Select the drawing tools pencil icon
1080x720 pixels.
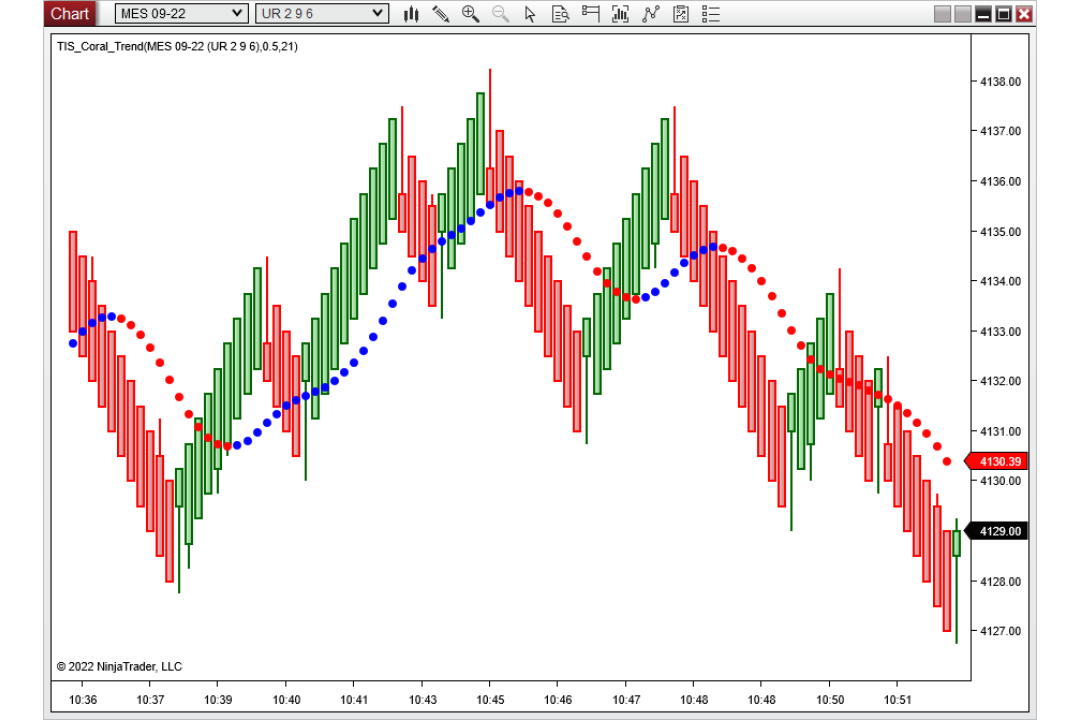tap(441, 14)
